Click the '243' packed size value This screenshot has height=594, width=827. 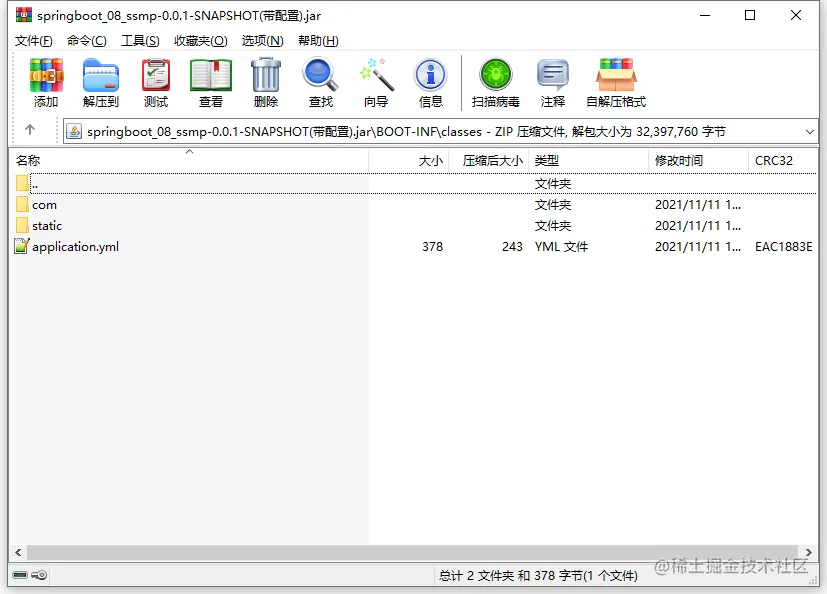click(x=512, y=246)
